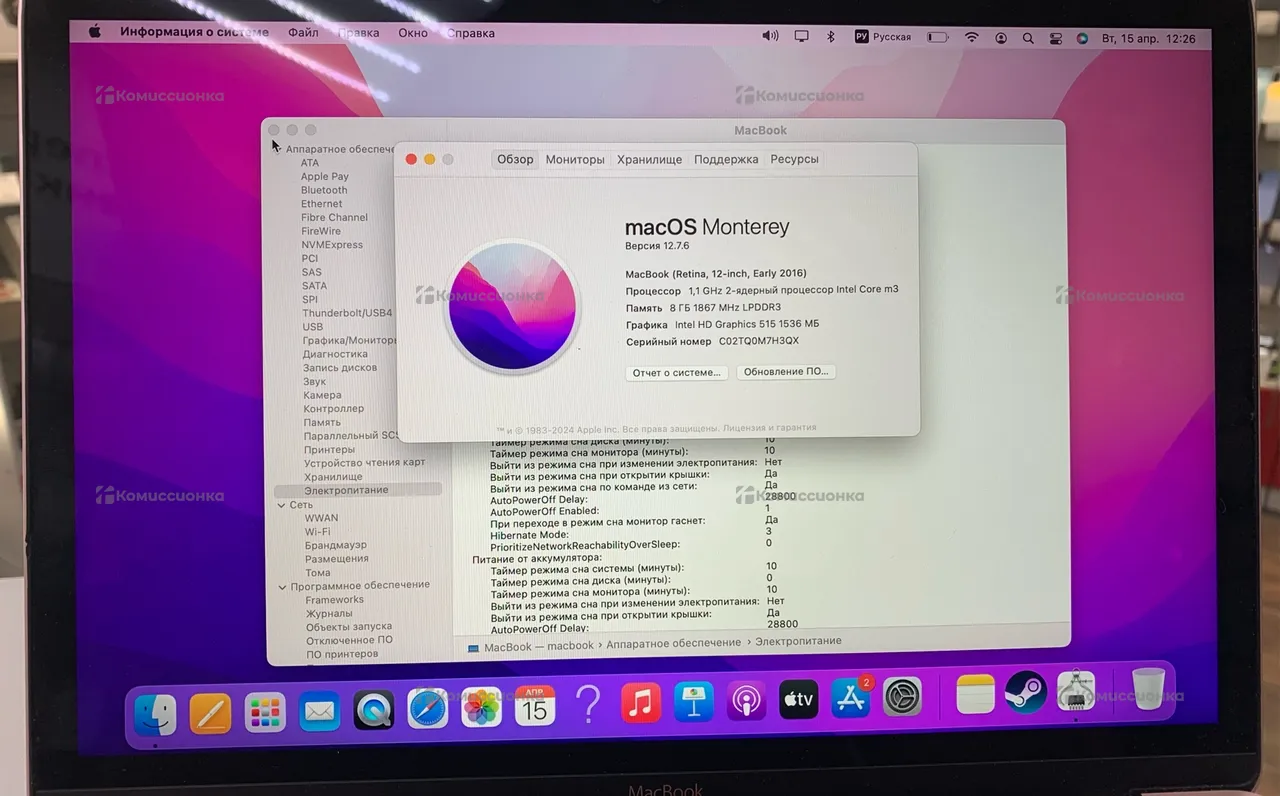Open Calendar showing 15 in the Dock
Viewport: 1280px width, 796px height.
[535, 707]
